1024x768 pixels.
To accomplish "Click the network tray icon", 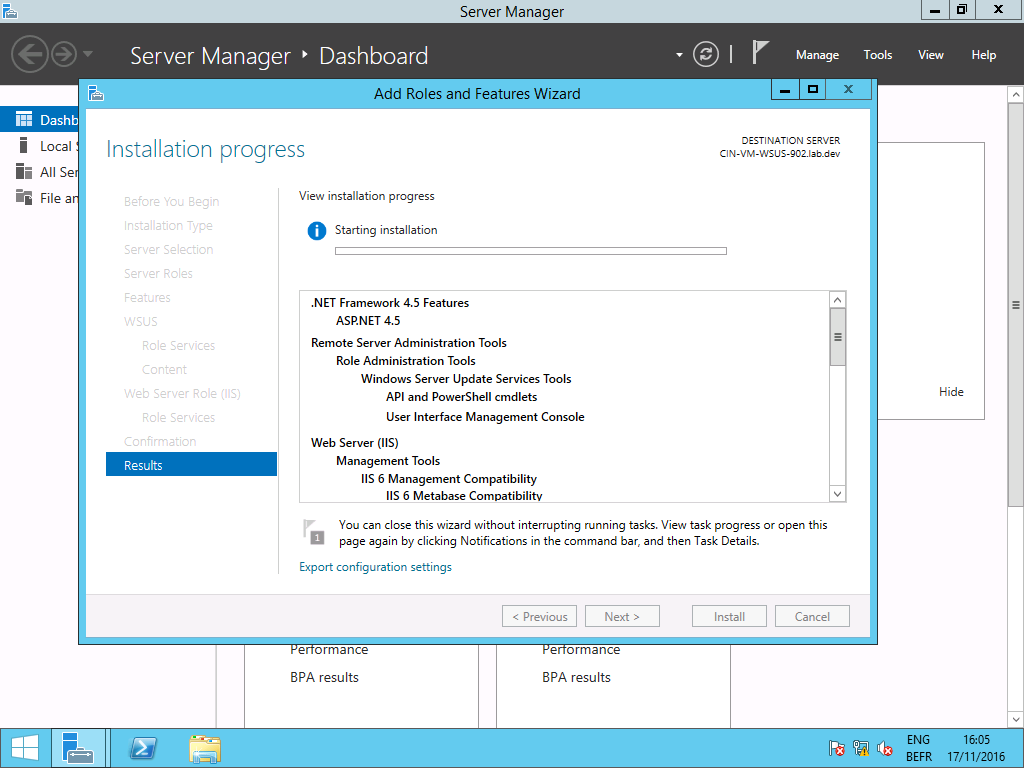I will [861, 748].
